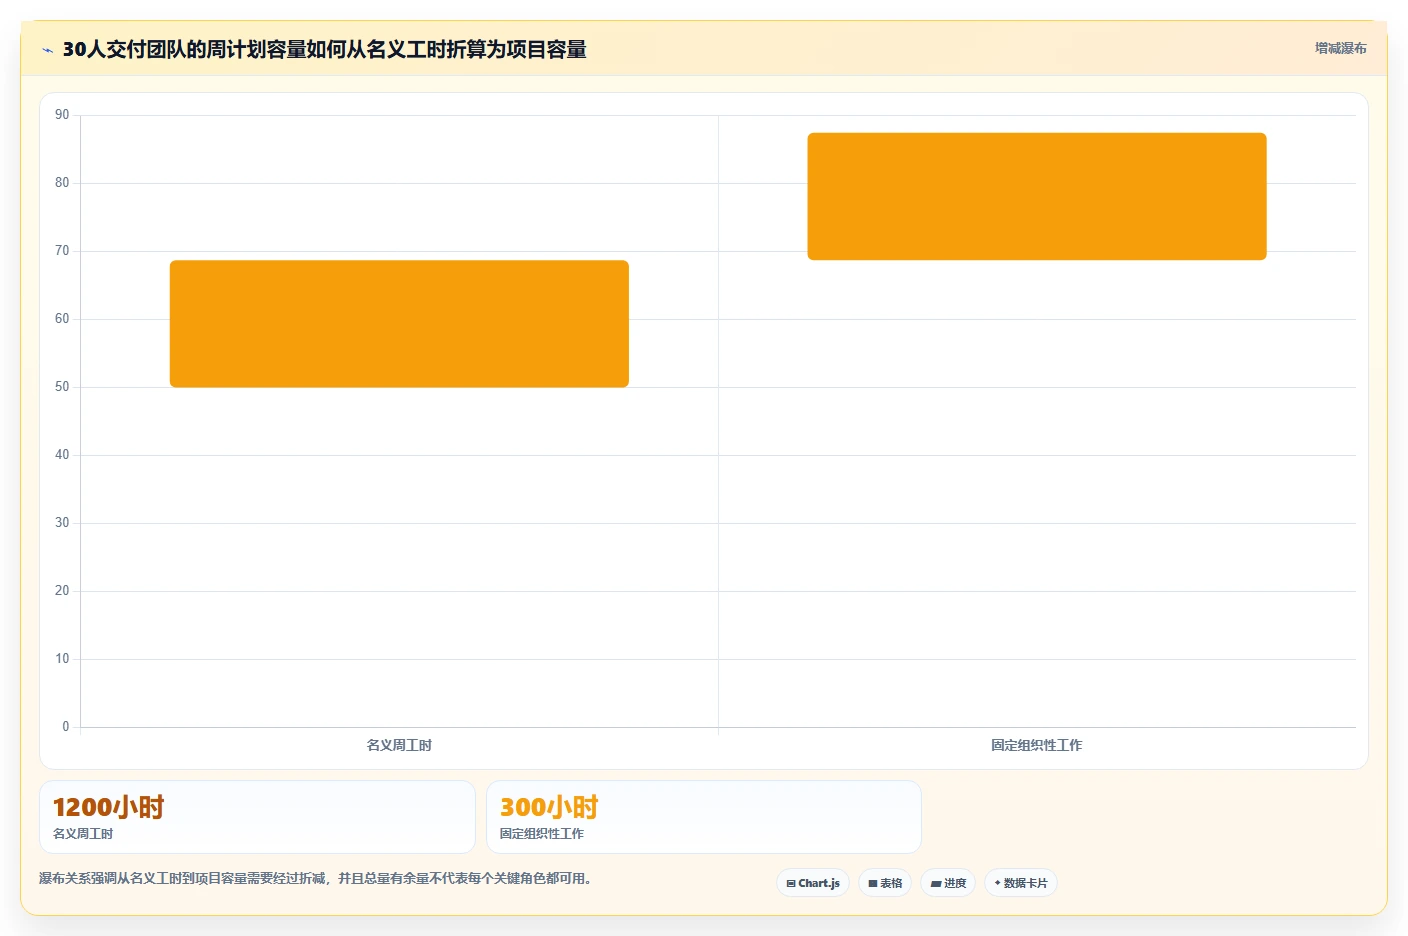Click the 数据卡片 tag chip
Screen dimensions: 1408x936
click(1021, 883)
